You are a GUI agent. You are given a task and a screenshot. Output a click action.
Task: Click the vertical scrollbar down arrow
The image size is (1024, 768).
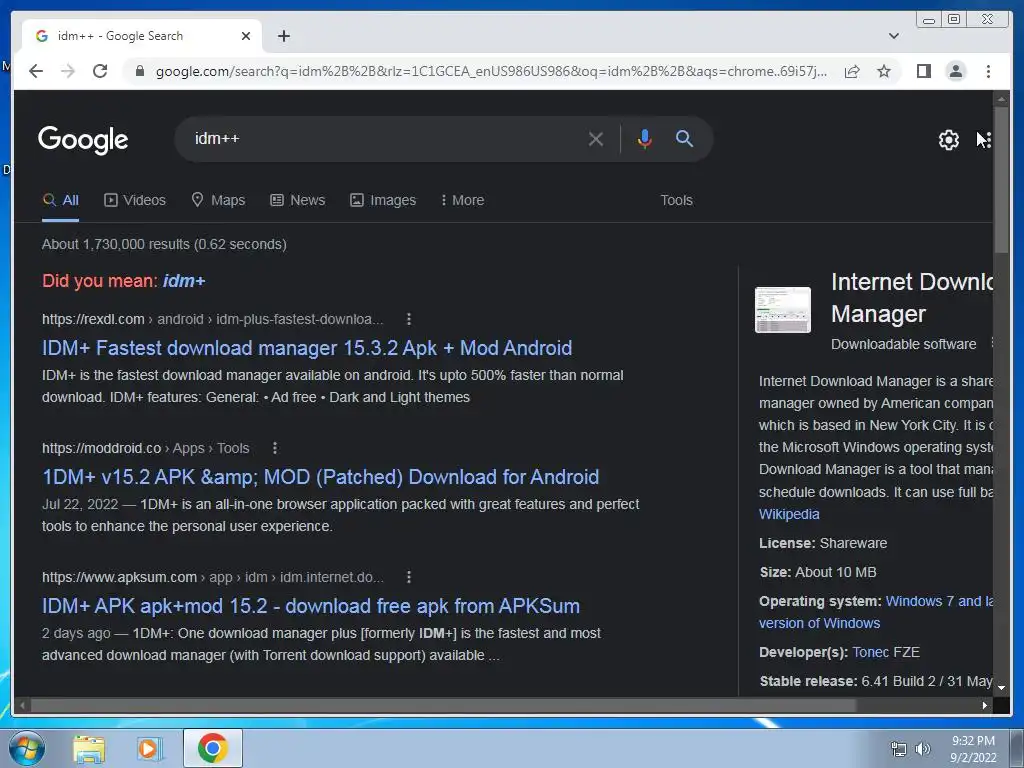1001,688
